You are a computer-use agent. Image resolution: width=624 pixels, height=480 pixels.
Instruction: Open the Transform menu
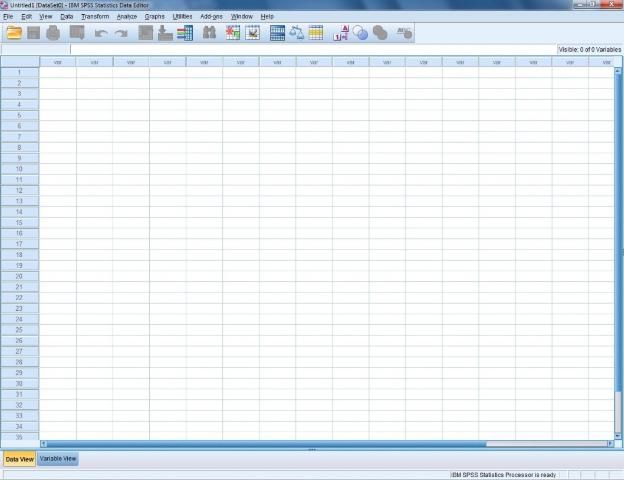(95, 17)
